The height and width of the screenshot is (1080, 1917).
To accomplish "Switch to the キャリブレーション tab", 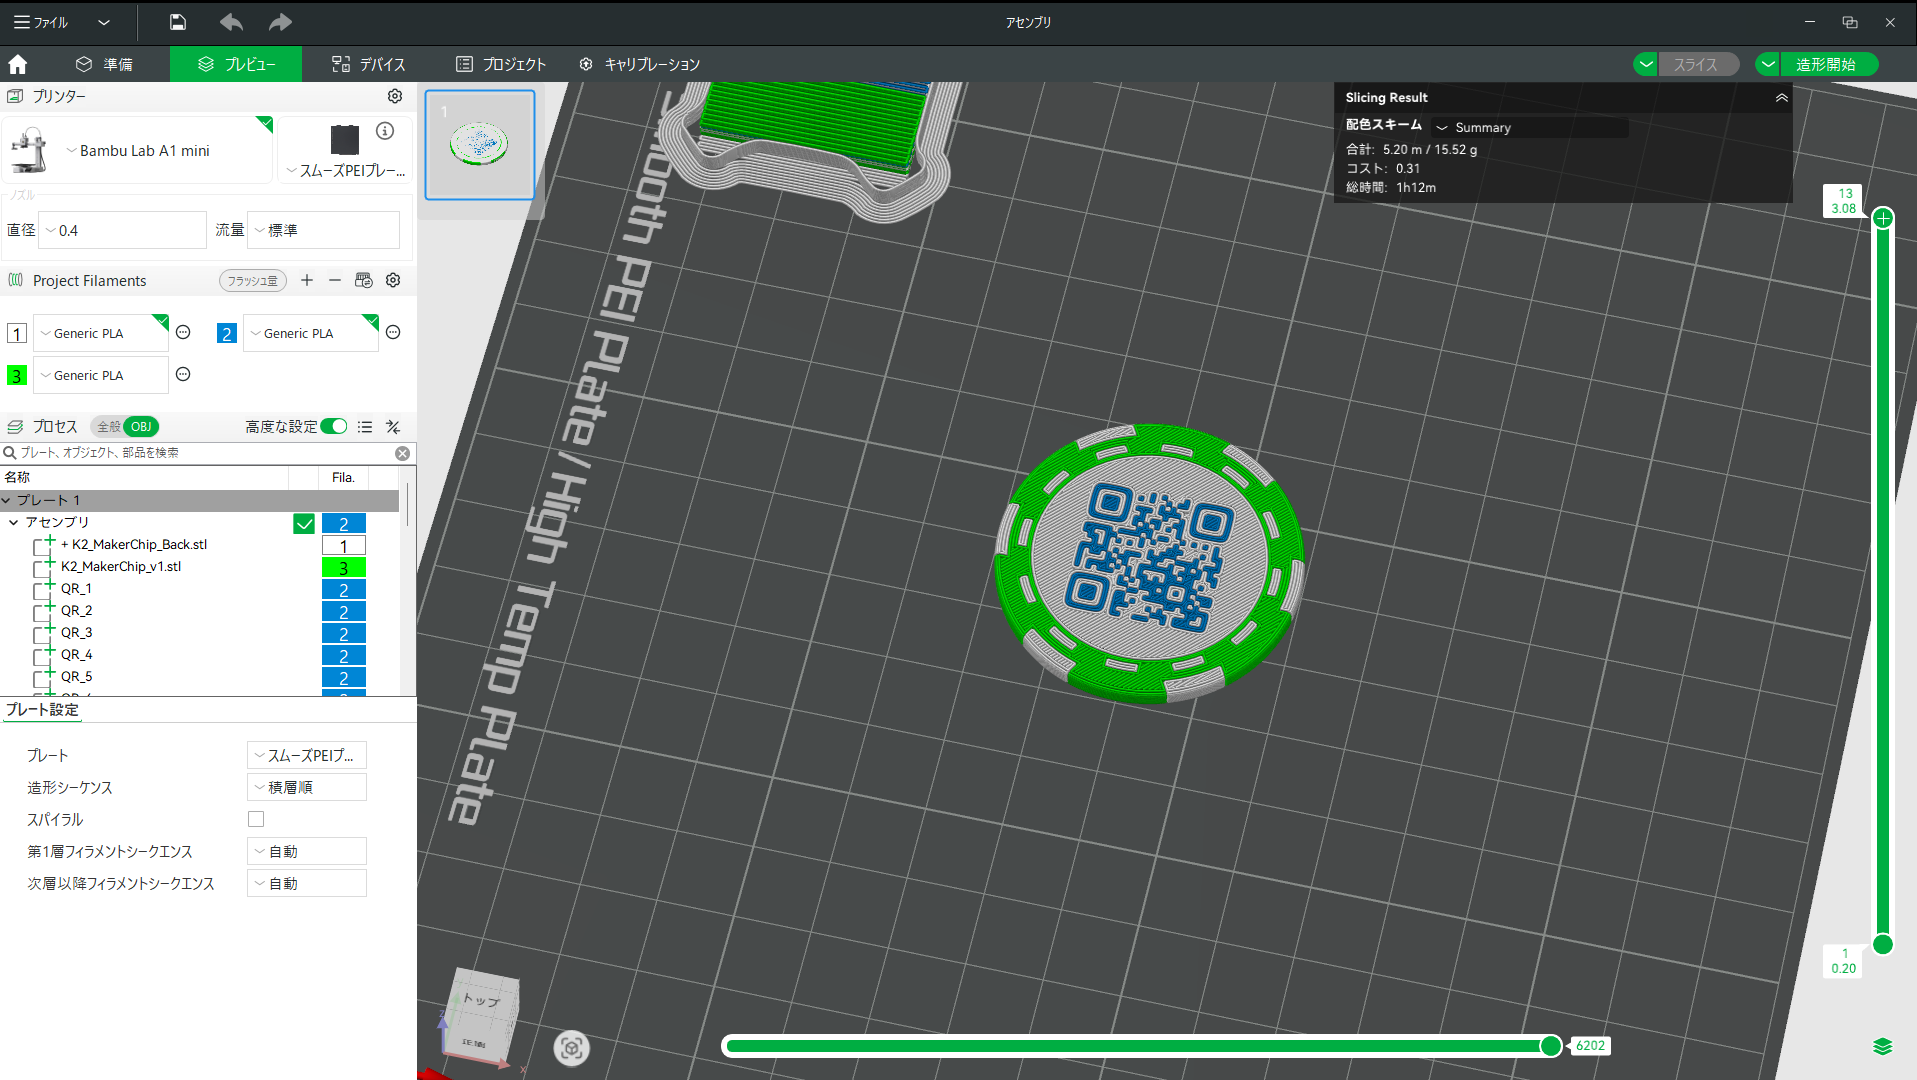I will tap(639, 64).
